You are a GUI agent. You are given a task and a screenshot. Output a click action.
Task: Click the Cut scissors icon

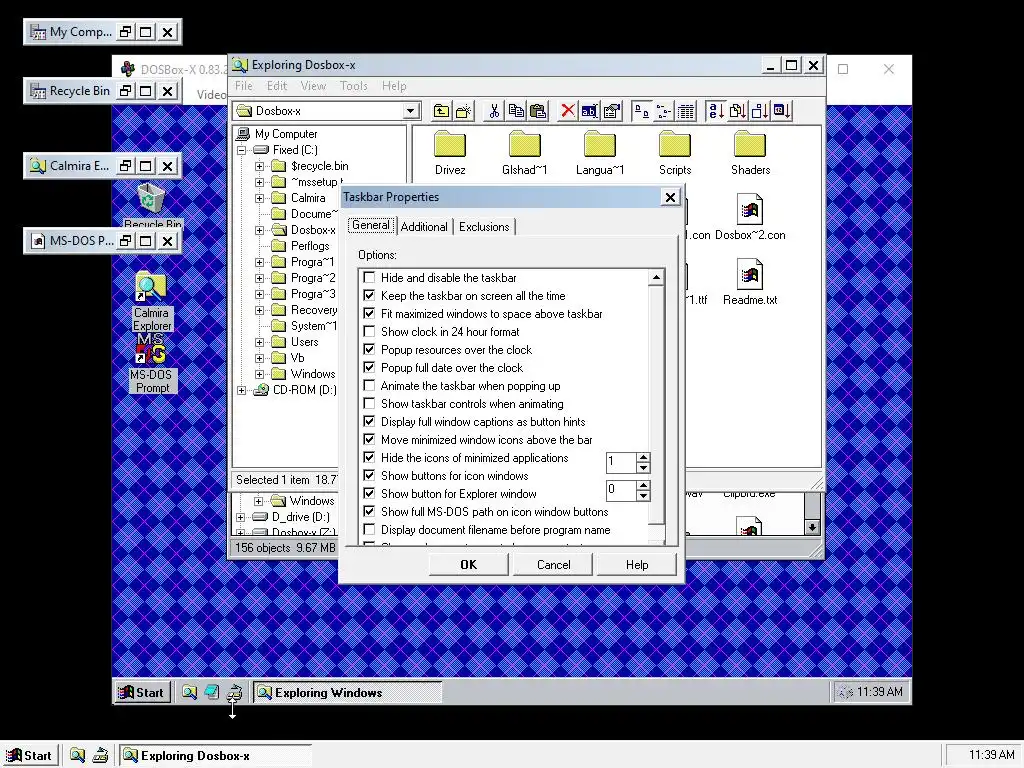coord(494,111)
